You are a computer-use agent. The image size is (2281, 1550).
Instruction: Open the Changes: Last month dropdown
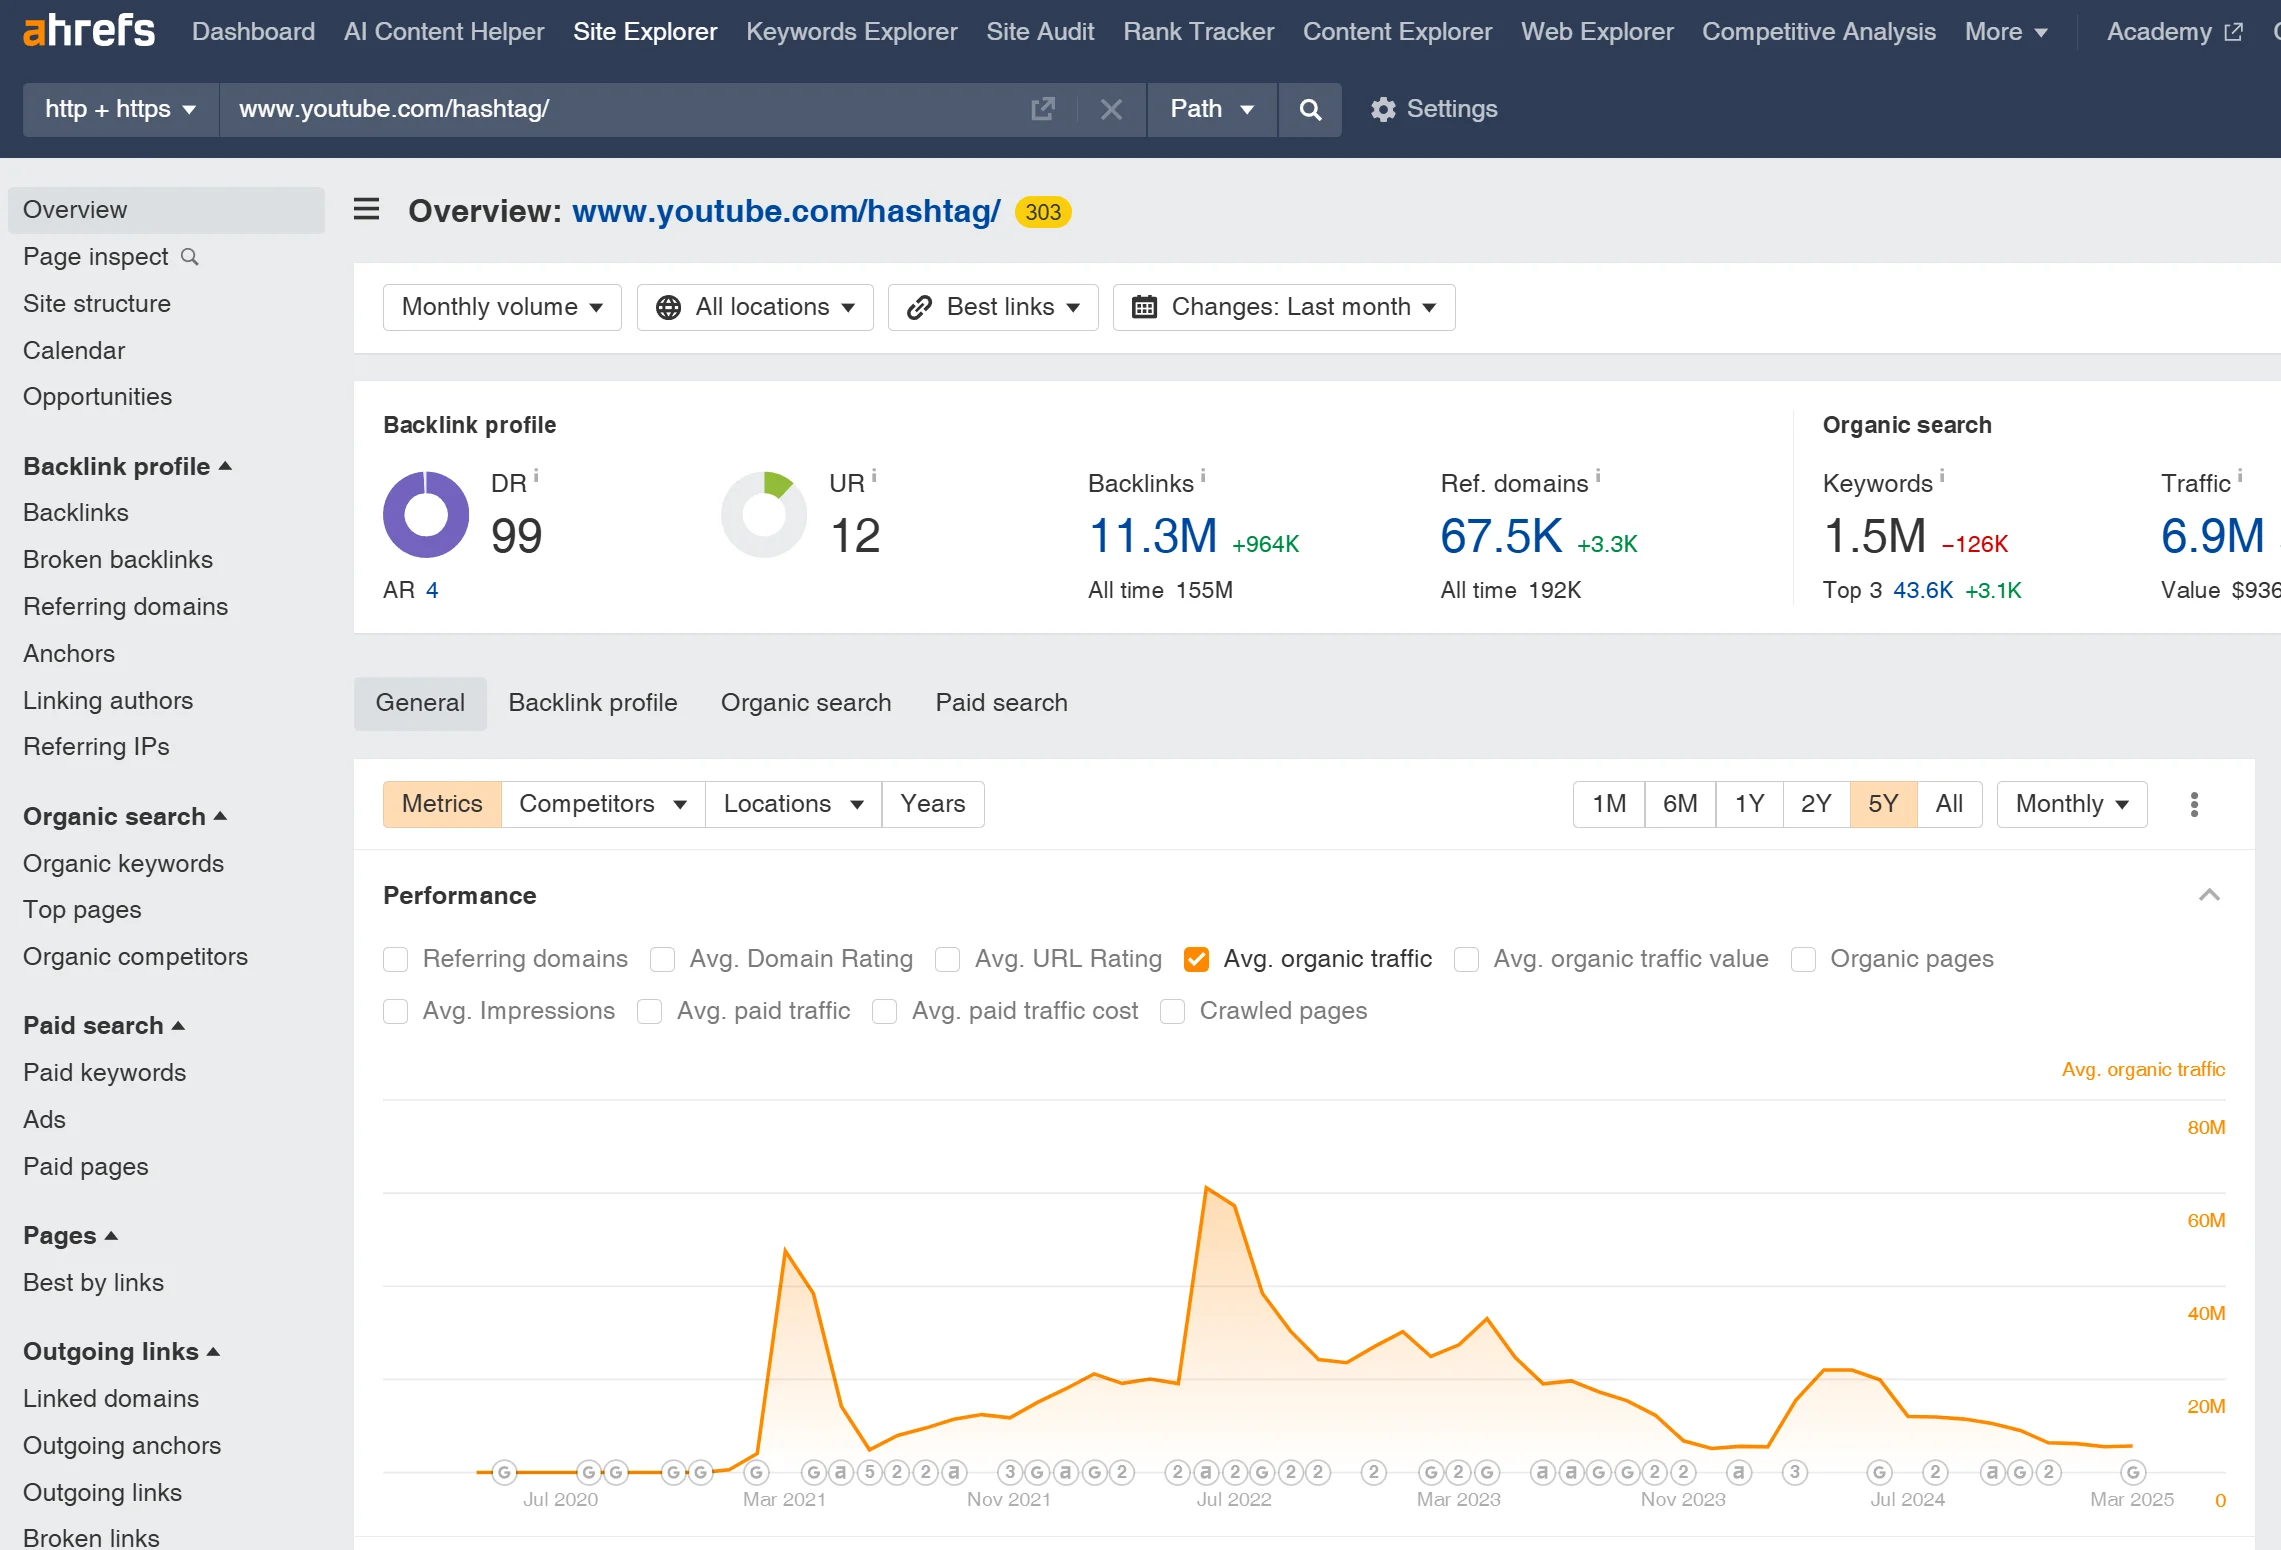(1284, 307)
